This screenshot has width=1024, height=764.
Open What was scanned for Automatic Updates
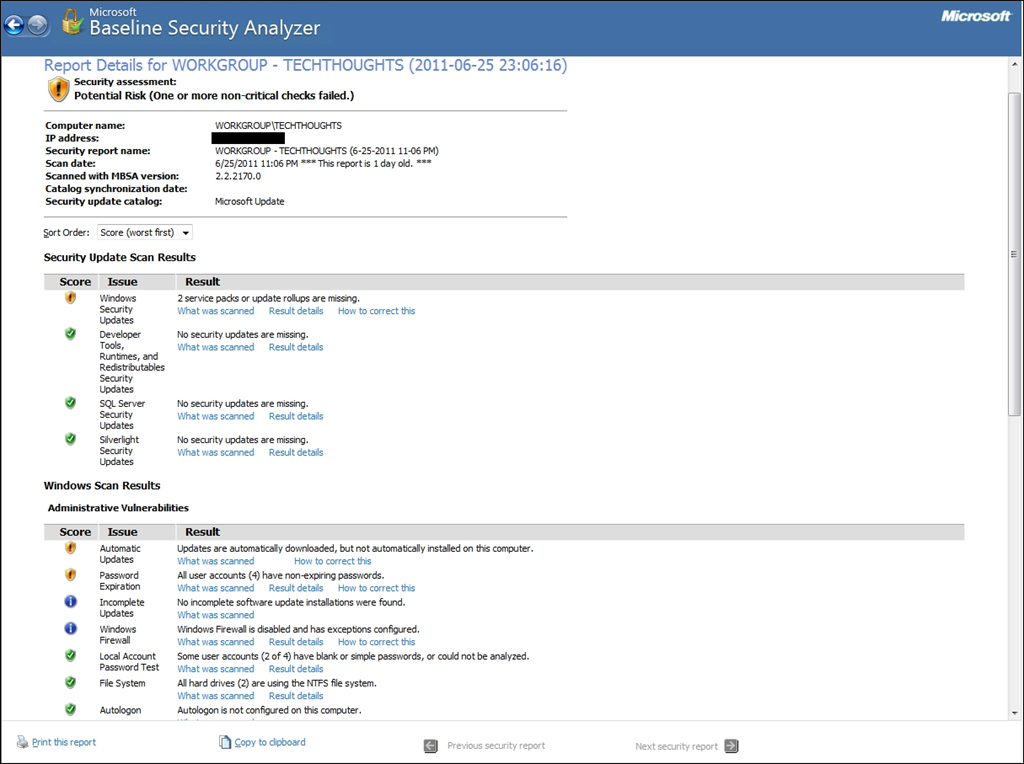click(x=216, y=561)
